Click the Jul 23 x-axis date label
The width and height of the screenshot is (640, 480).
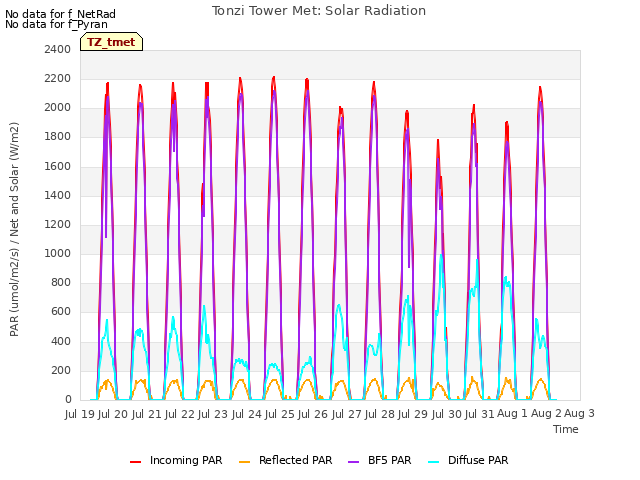tap(213, 414)
